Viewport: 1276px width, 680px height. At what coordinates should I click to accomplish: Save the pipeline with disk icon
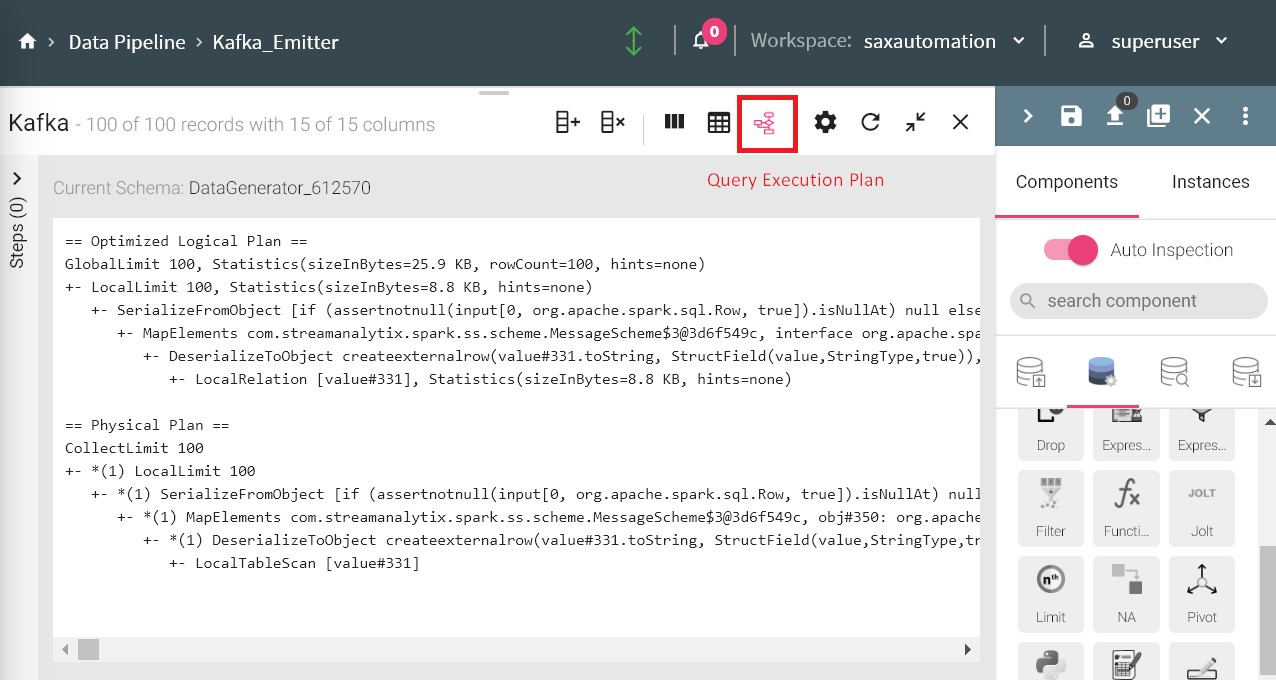click(1071, 116)
